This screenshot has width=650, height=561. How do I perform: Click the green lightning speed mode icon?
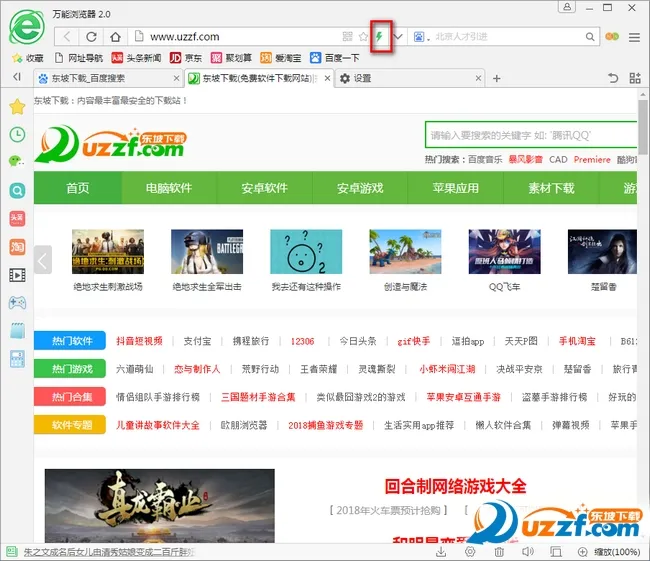[x=380, y=37]
